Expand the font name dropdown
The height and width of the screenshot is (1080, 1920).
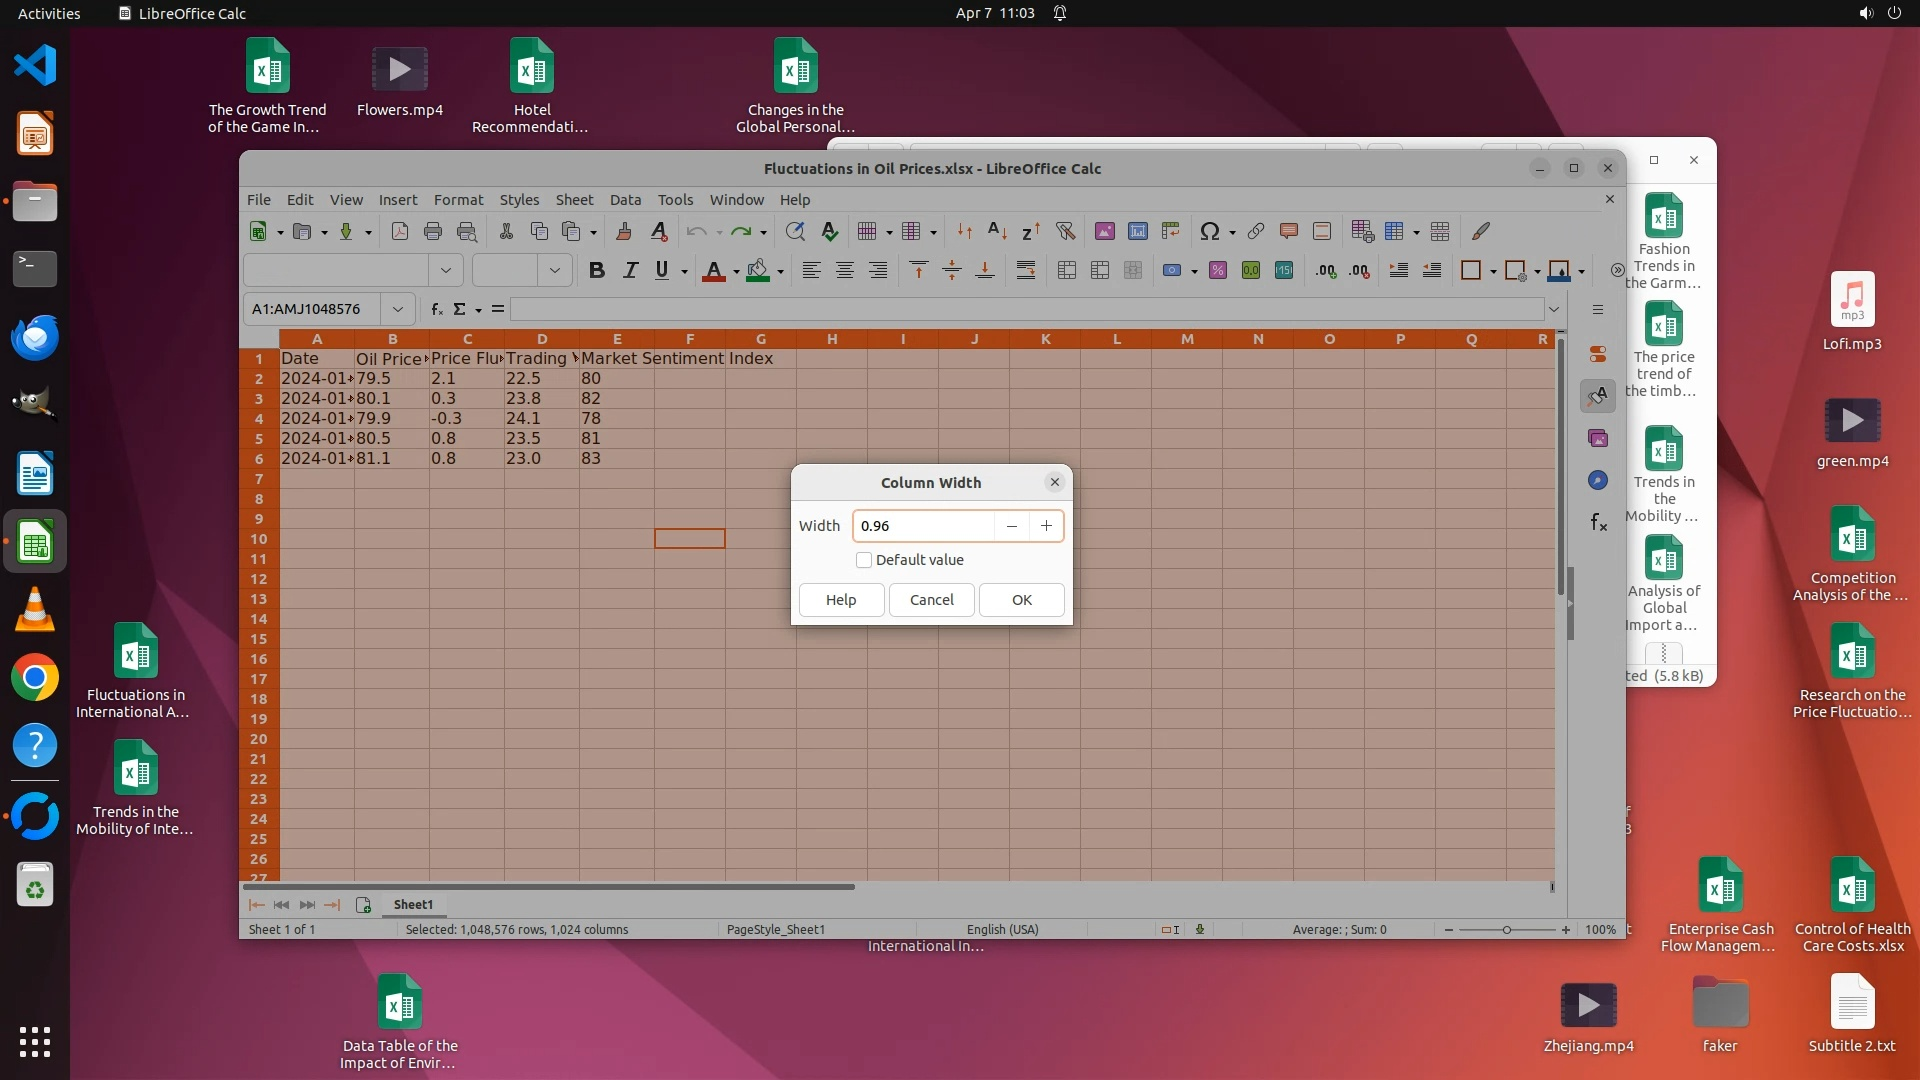(446, 270)
